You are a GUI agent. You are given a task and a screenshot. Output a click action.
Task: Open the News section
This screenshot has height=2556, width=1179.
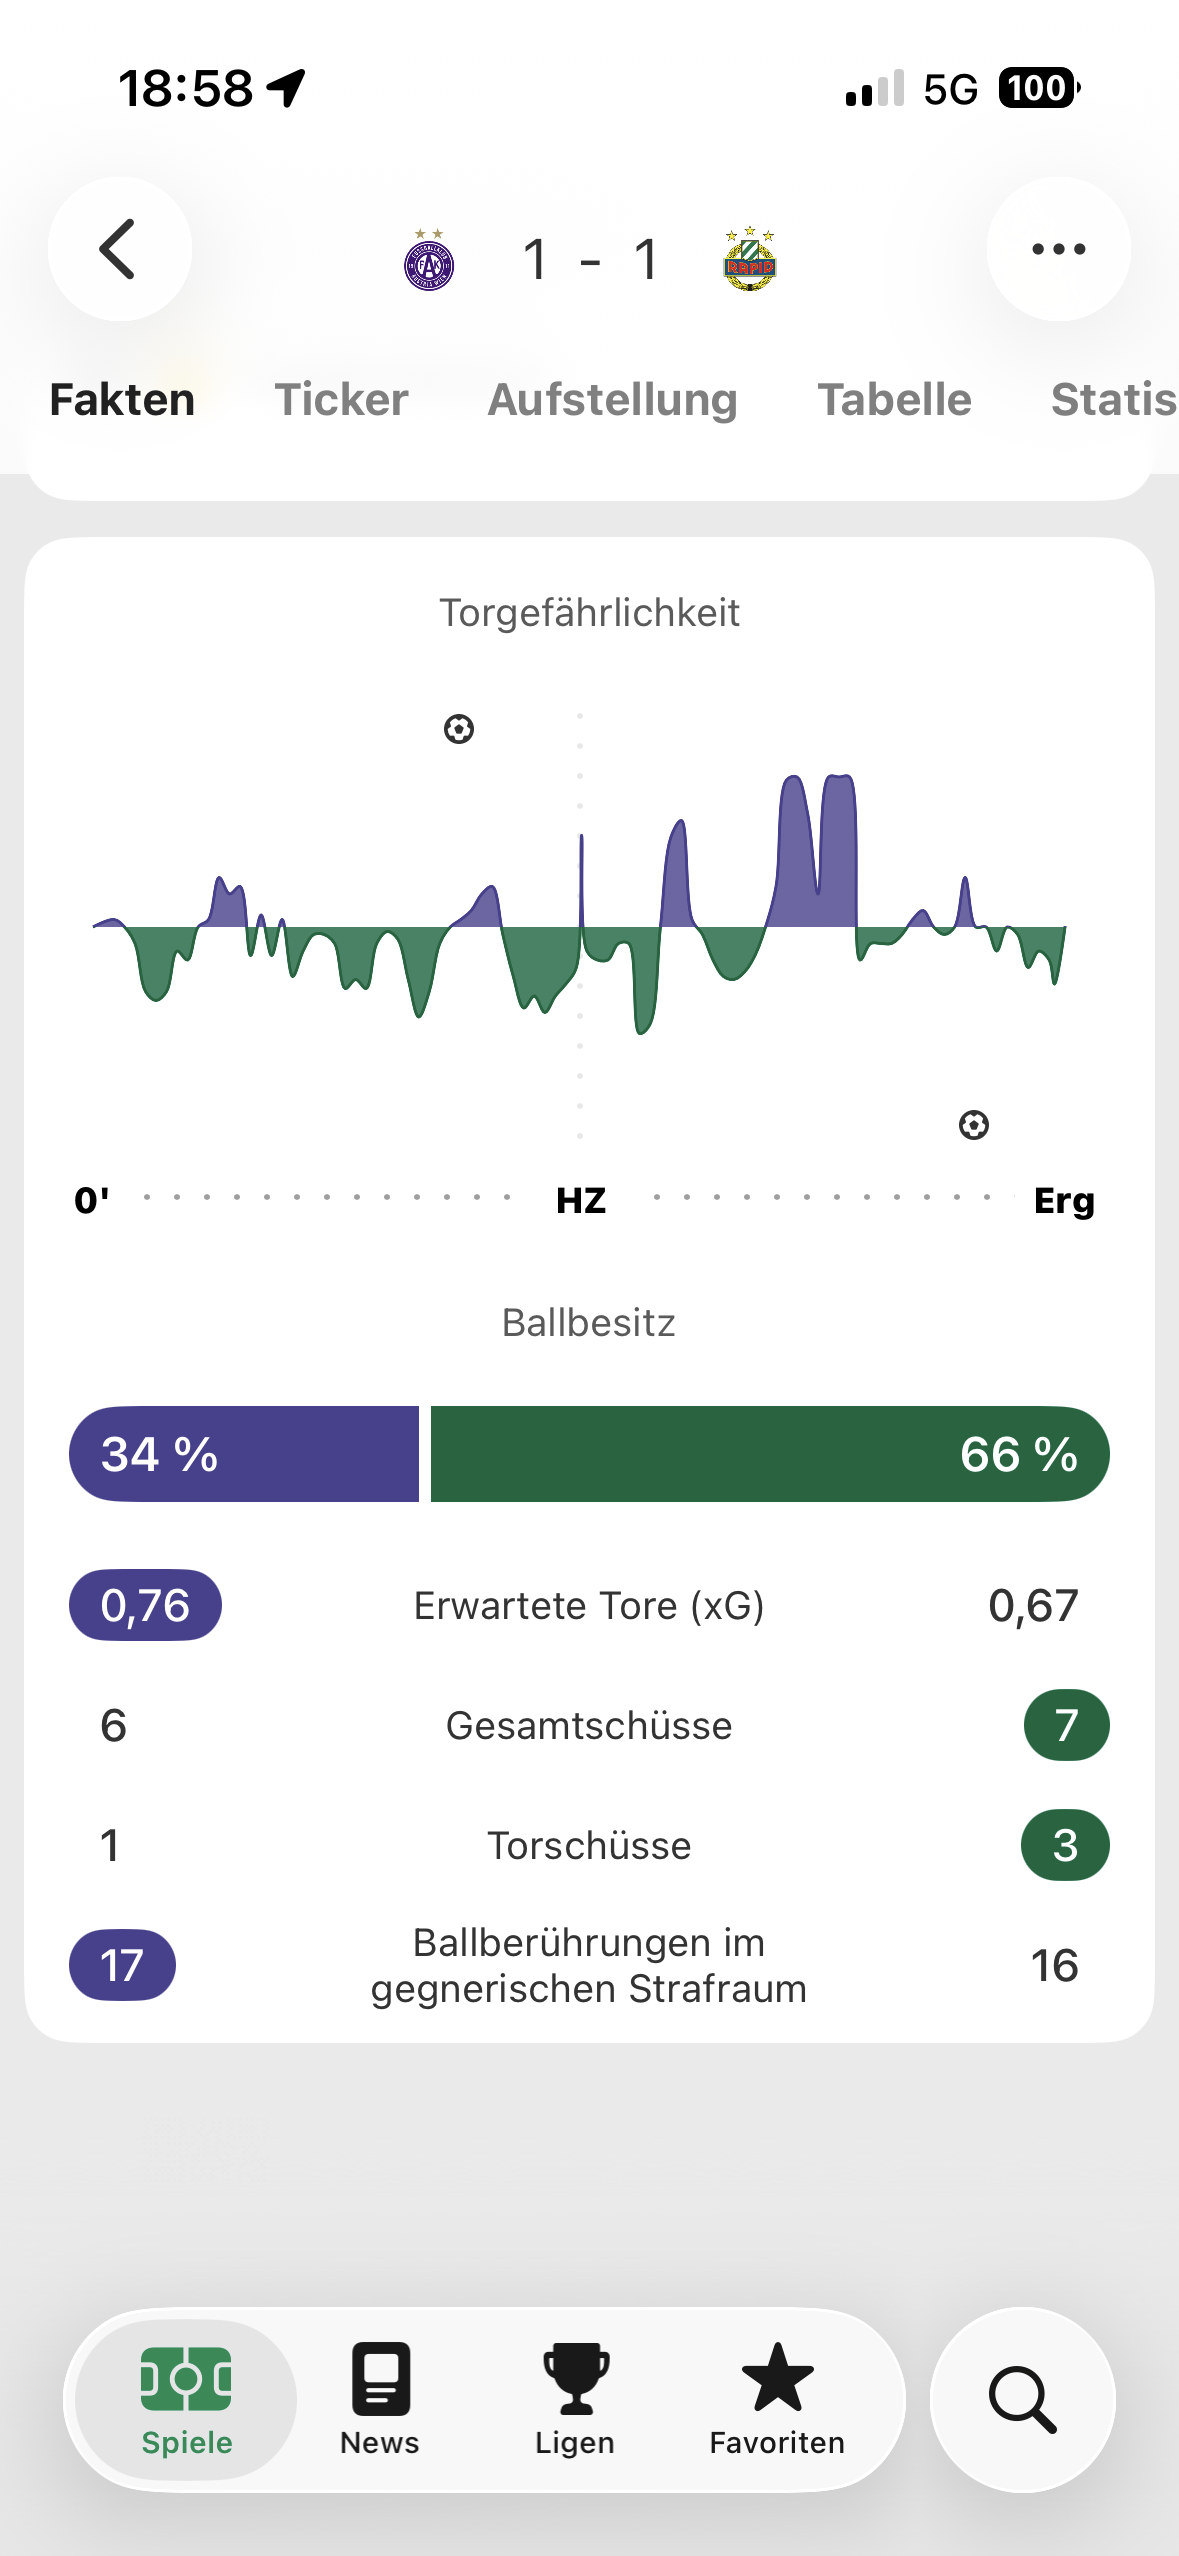[x=380, y=2399]
